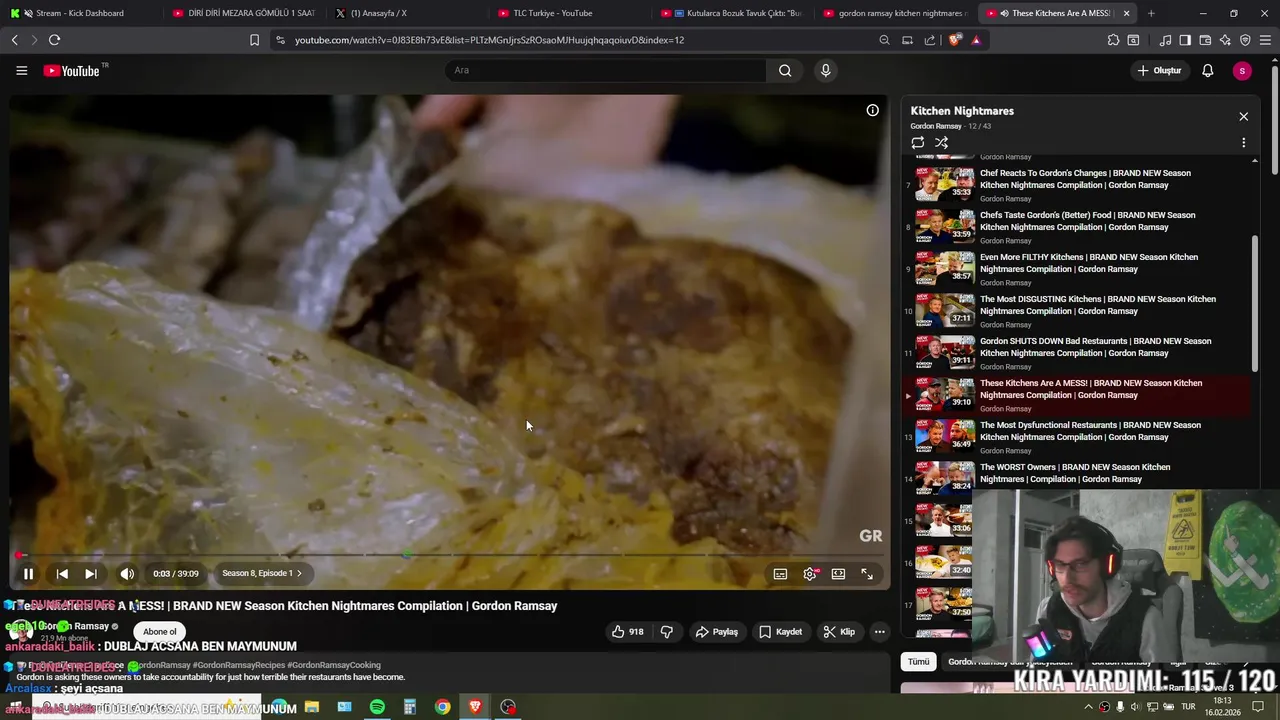Close the Kitchen Nightmares playlist panel

pyautogui.click(x=1243, y=117)
